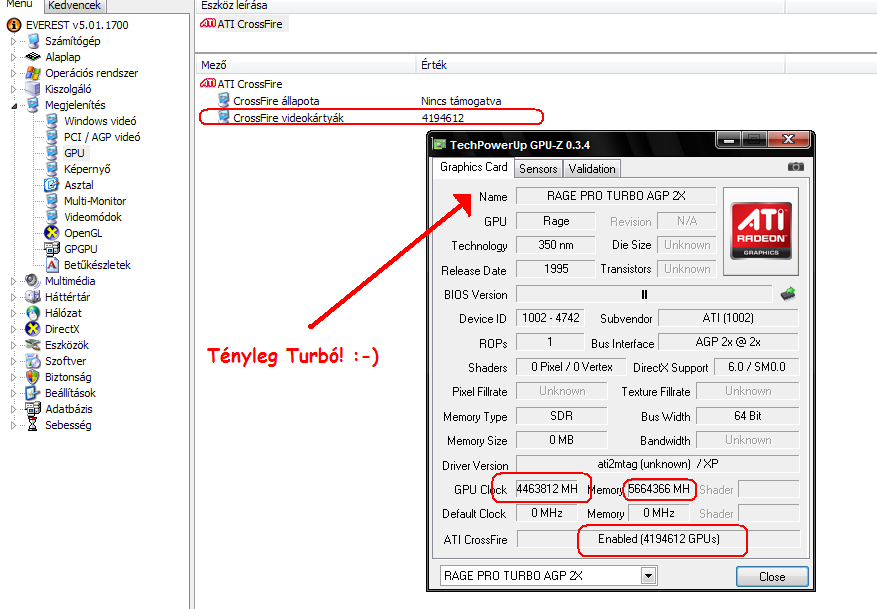The image size is (877, 609).
Task: Expand the Számítógép tree node
Action: tap(13, 41)
